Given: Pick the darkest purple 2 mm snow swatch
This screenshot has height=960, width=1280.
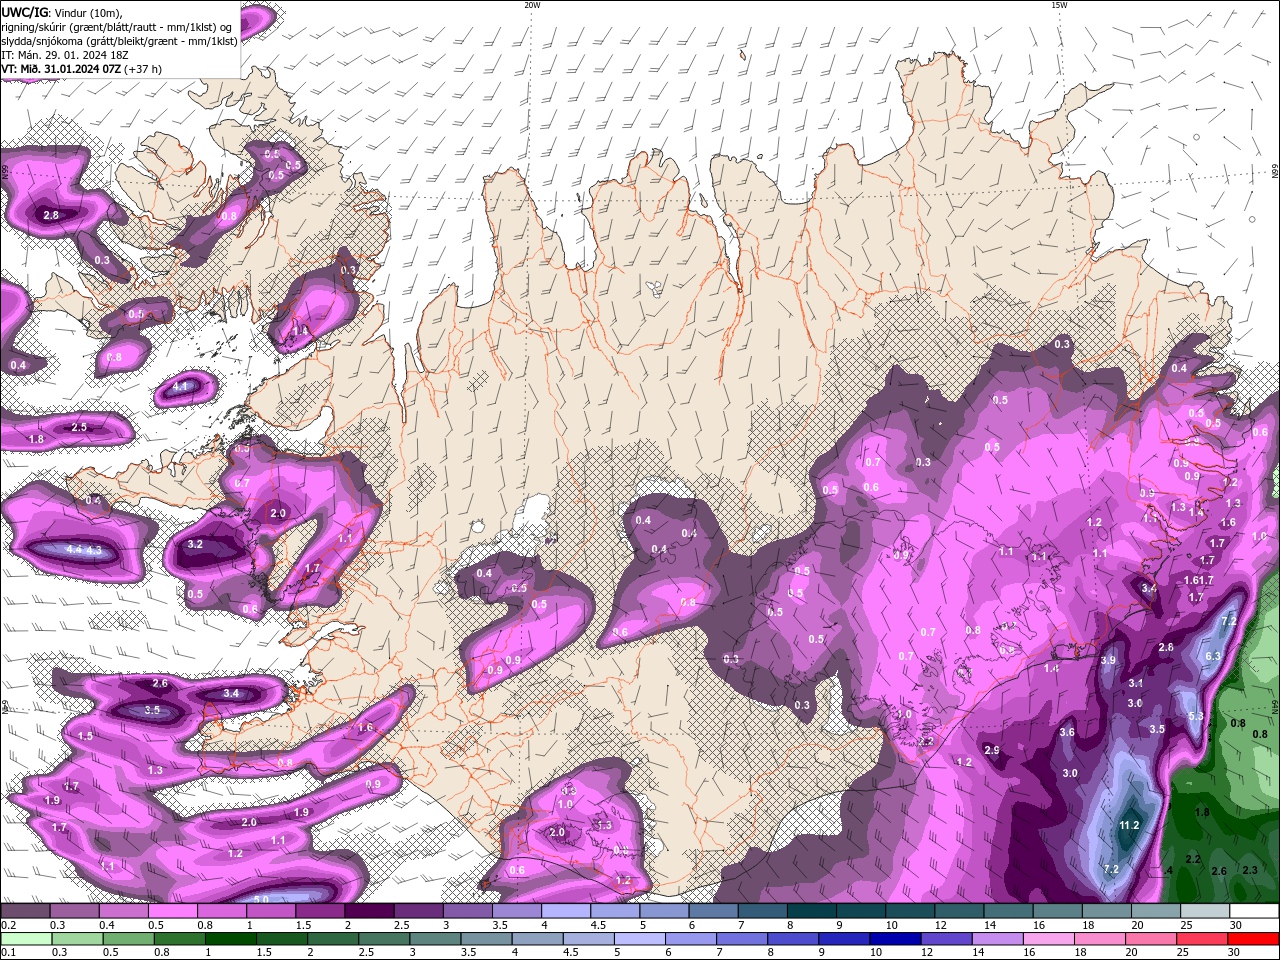Looking at the screenshot, I should pyautogui.click(x=369, y=911).
